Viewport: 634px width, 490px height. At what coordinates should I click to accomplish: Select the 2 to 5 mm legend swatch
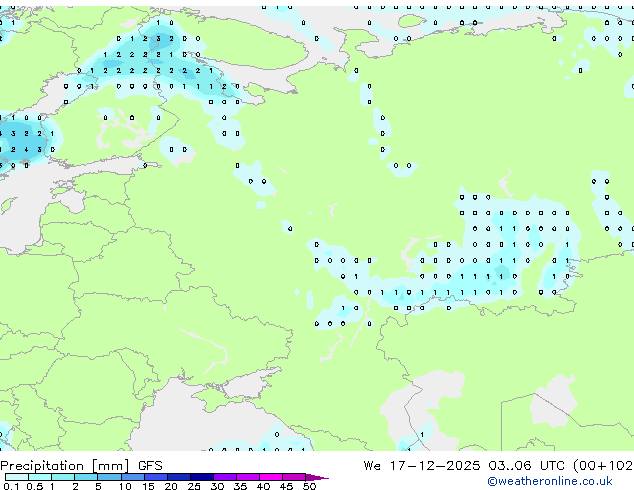tap(86, 477)
